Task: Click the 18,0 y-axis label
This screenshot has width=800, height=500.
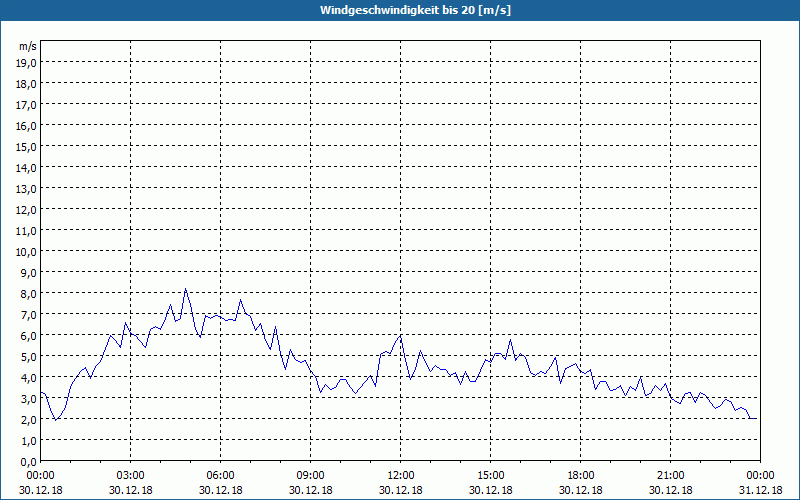Action: tap(27, 84)
